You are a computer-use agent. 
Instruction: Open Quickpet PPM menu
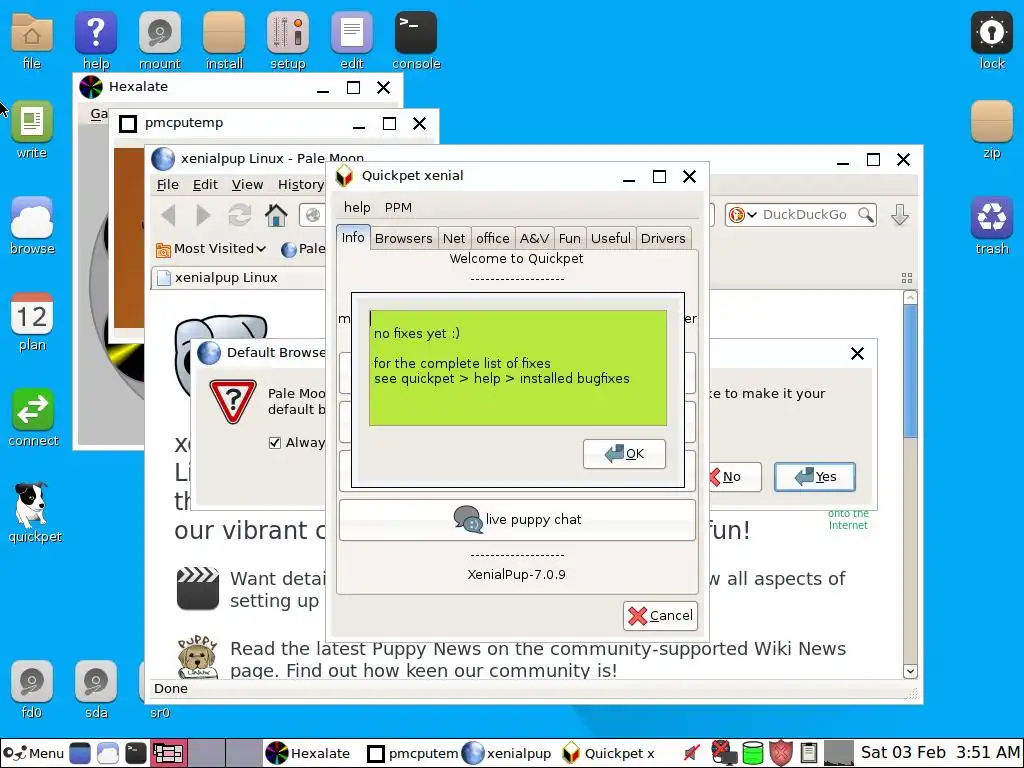coord(398,208)
